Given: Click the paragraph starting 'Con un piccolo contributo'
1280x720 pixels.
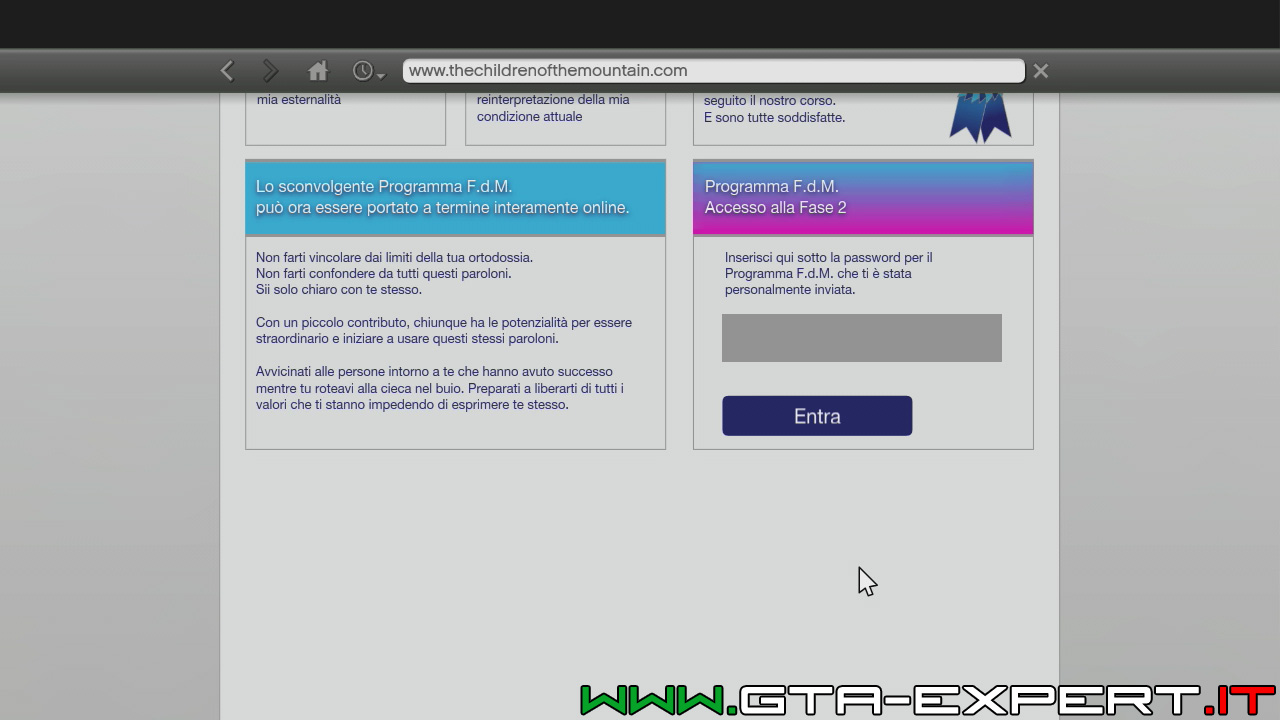Looking at the screenshot, I should tap(444, 331).
